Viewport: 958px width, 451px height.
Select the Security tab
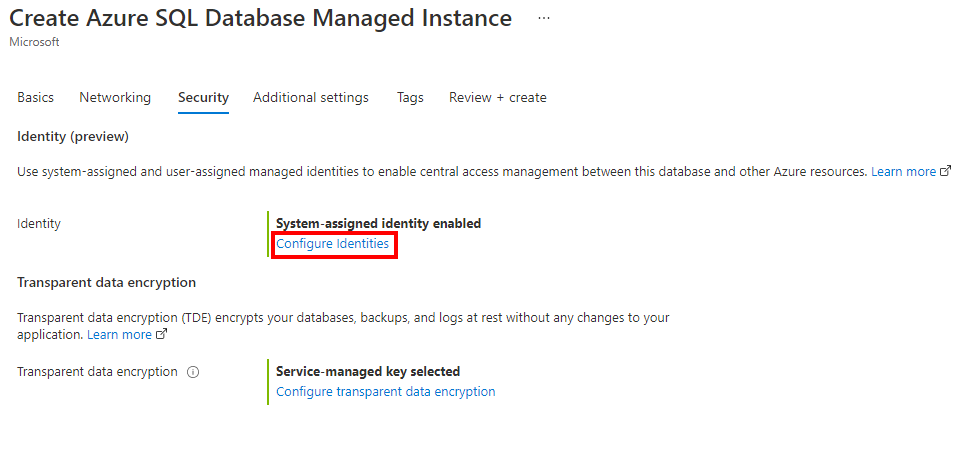[x=203, y=98]
